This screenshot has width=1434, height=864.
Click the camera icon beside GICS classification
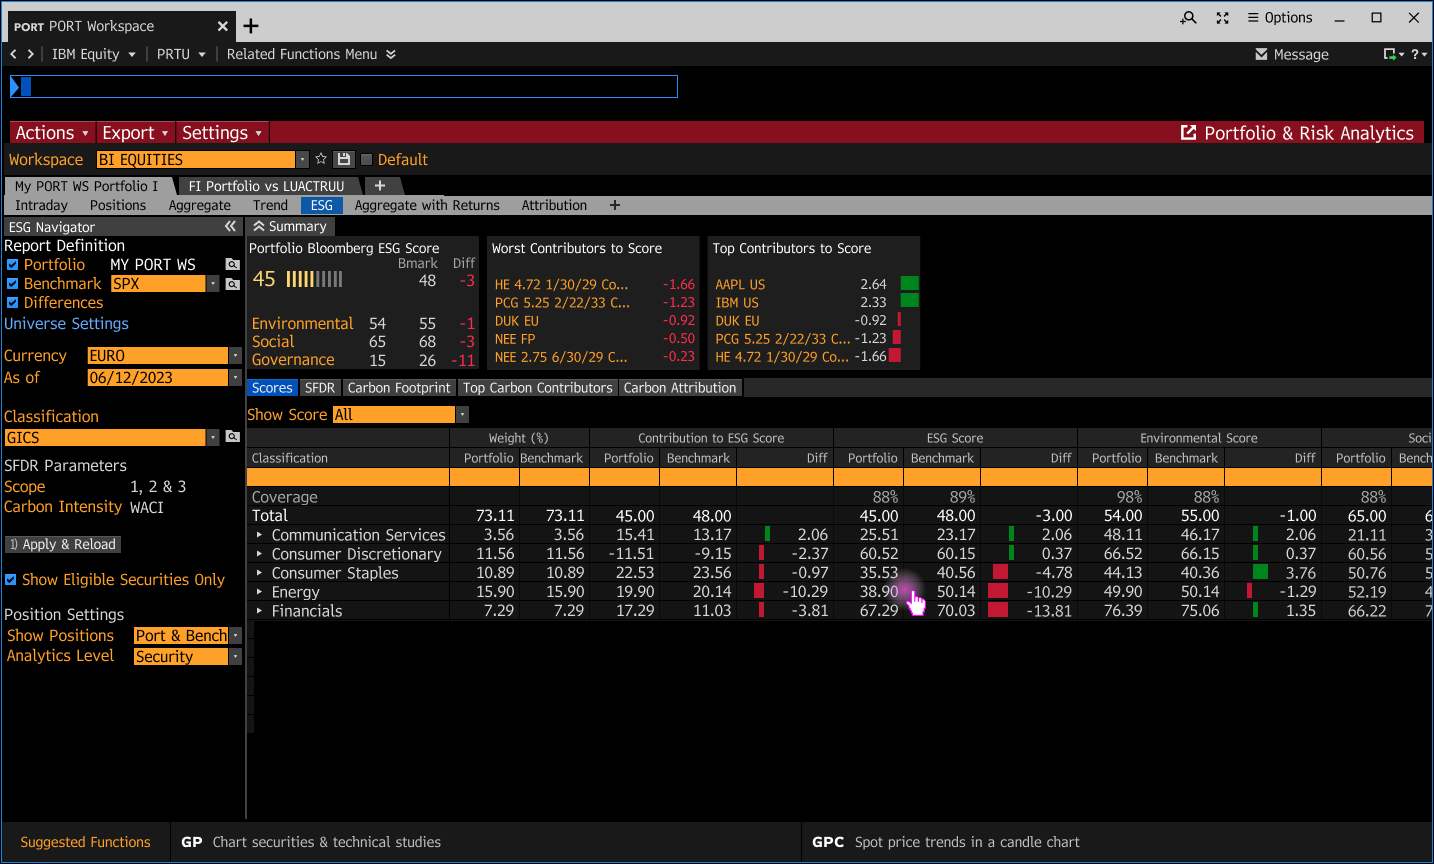232,437
